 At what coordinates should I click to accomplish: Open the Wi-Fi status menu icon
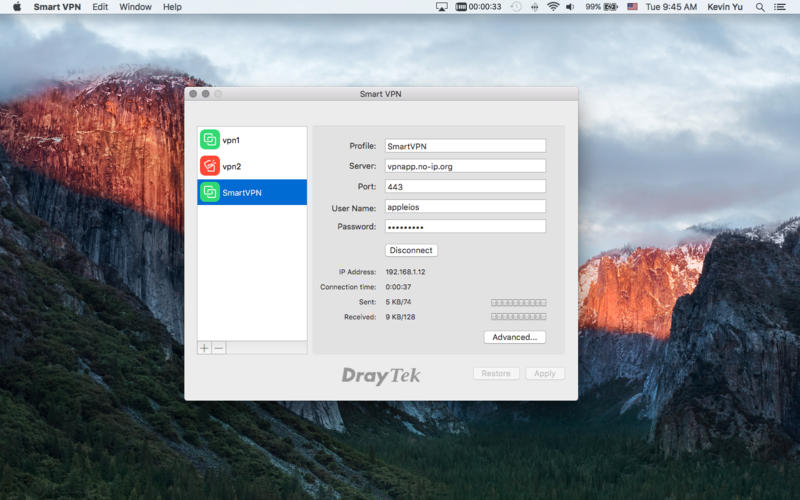click(553, 7)
